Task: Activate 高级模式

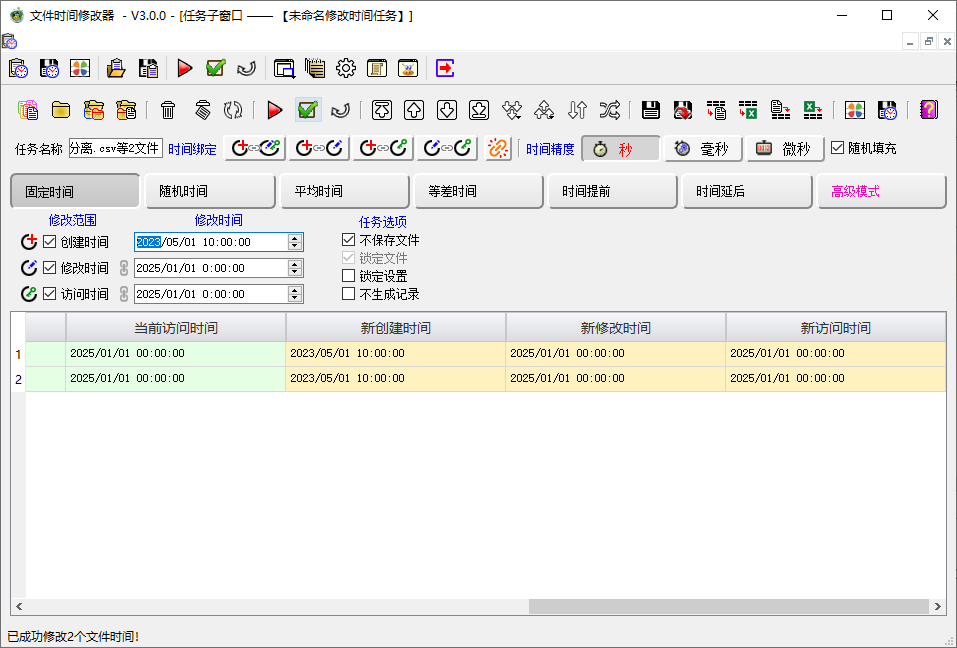Action: click(x=881, y=190)
